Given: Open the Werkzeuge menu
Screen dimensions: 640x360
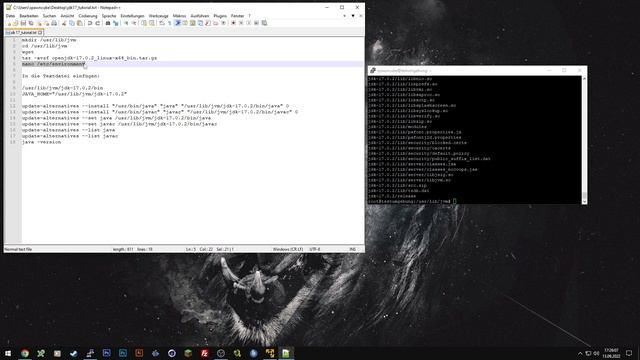Looking at the screenshot, I should click(x=158, y=16).
